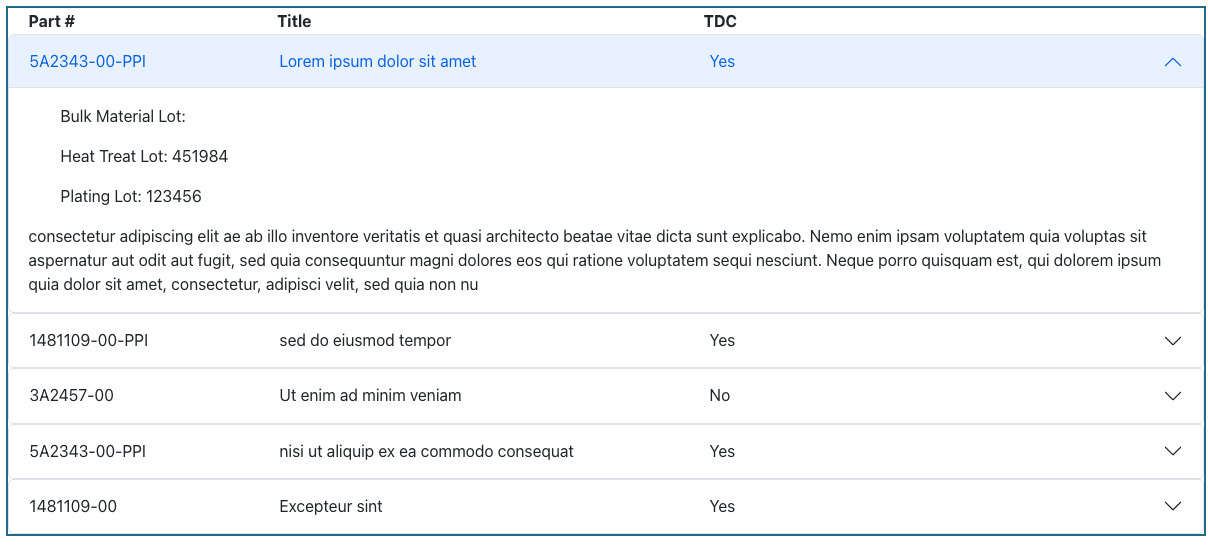Viewport: 1208px width, 545px height.
Task: Click the 'No' TDC value
Action: [720, 396]
